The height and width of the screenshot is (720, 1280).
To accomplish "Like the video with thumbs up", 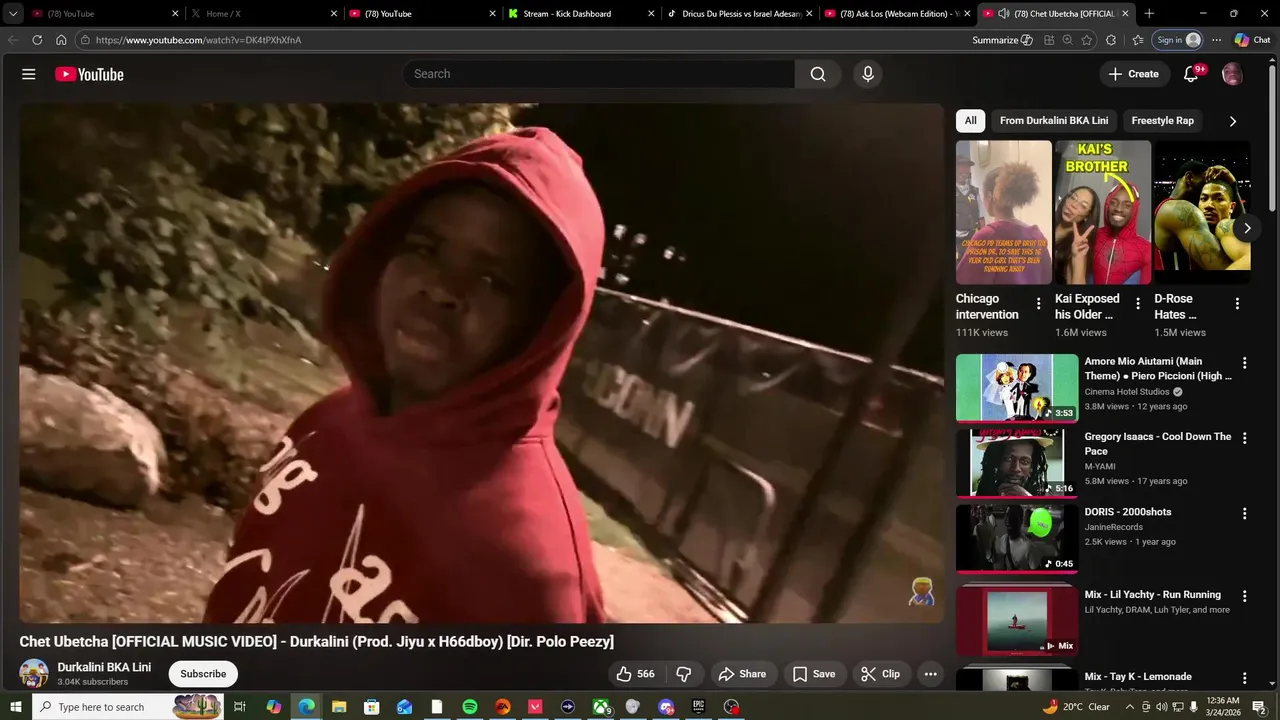I will coord(635,674).
